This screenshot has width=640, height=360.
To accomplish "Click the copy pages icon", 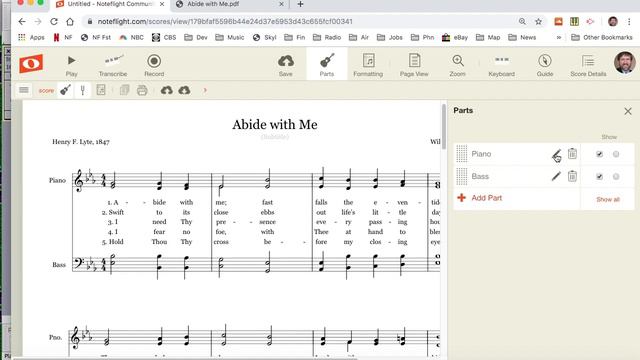I will [x=124, y=90].
